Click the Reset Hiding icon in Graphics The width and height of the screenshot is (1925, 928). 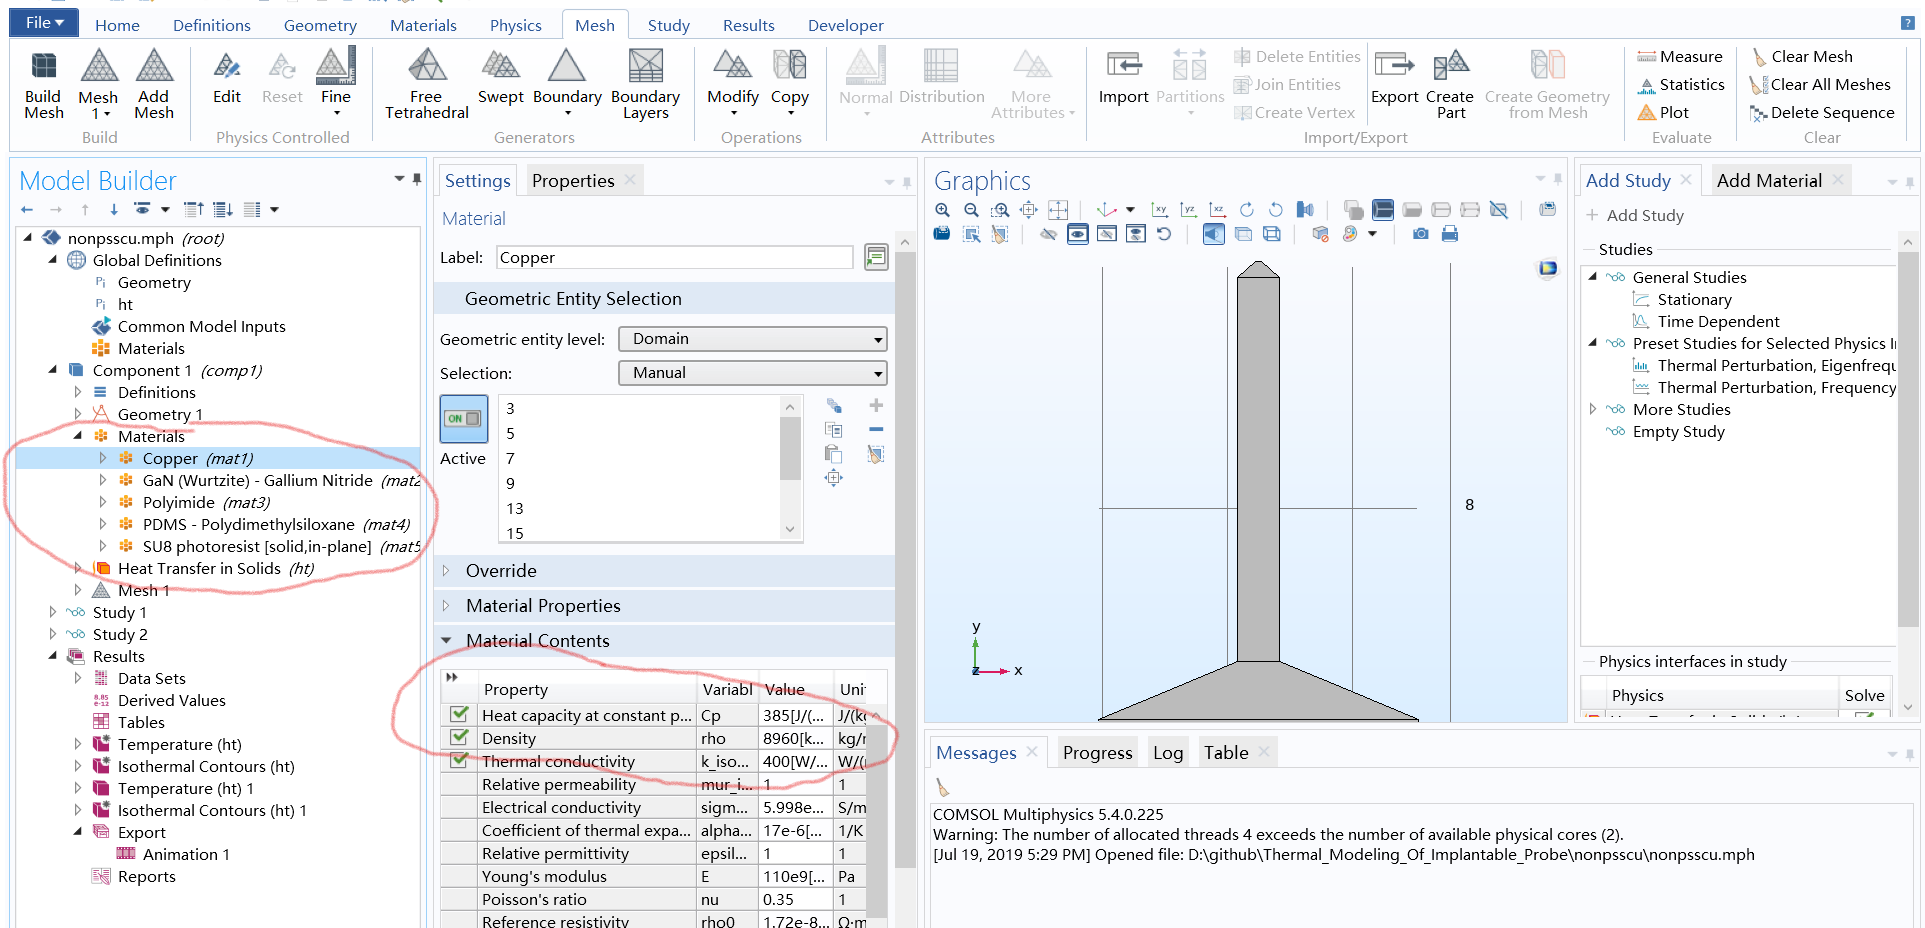click(1164, 234)
